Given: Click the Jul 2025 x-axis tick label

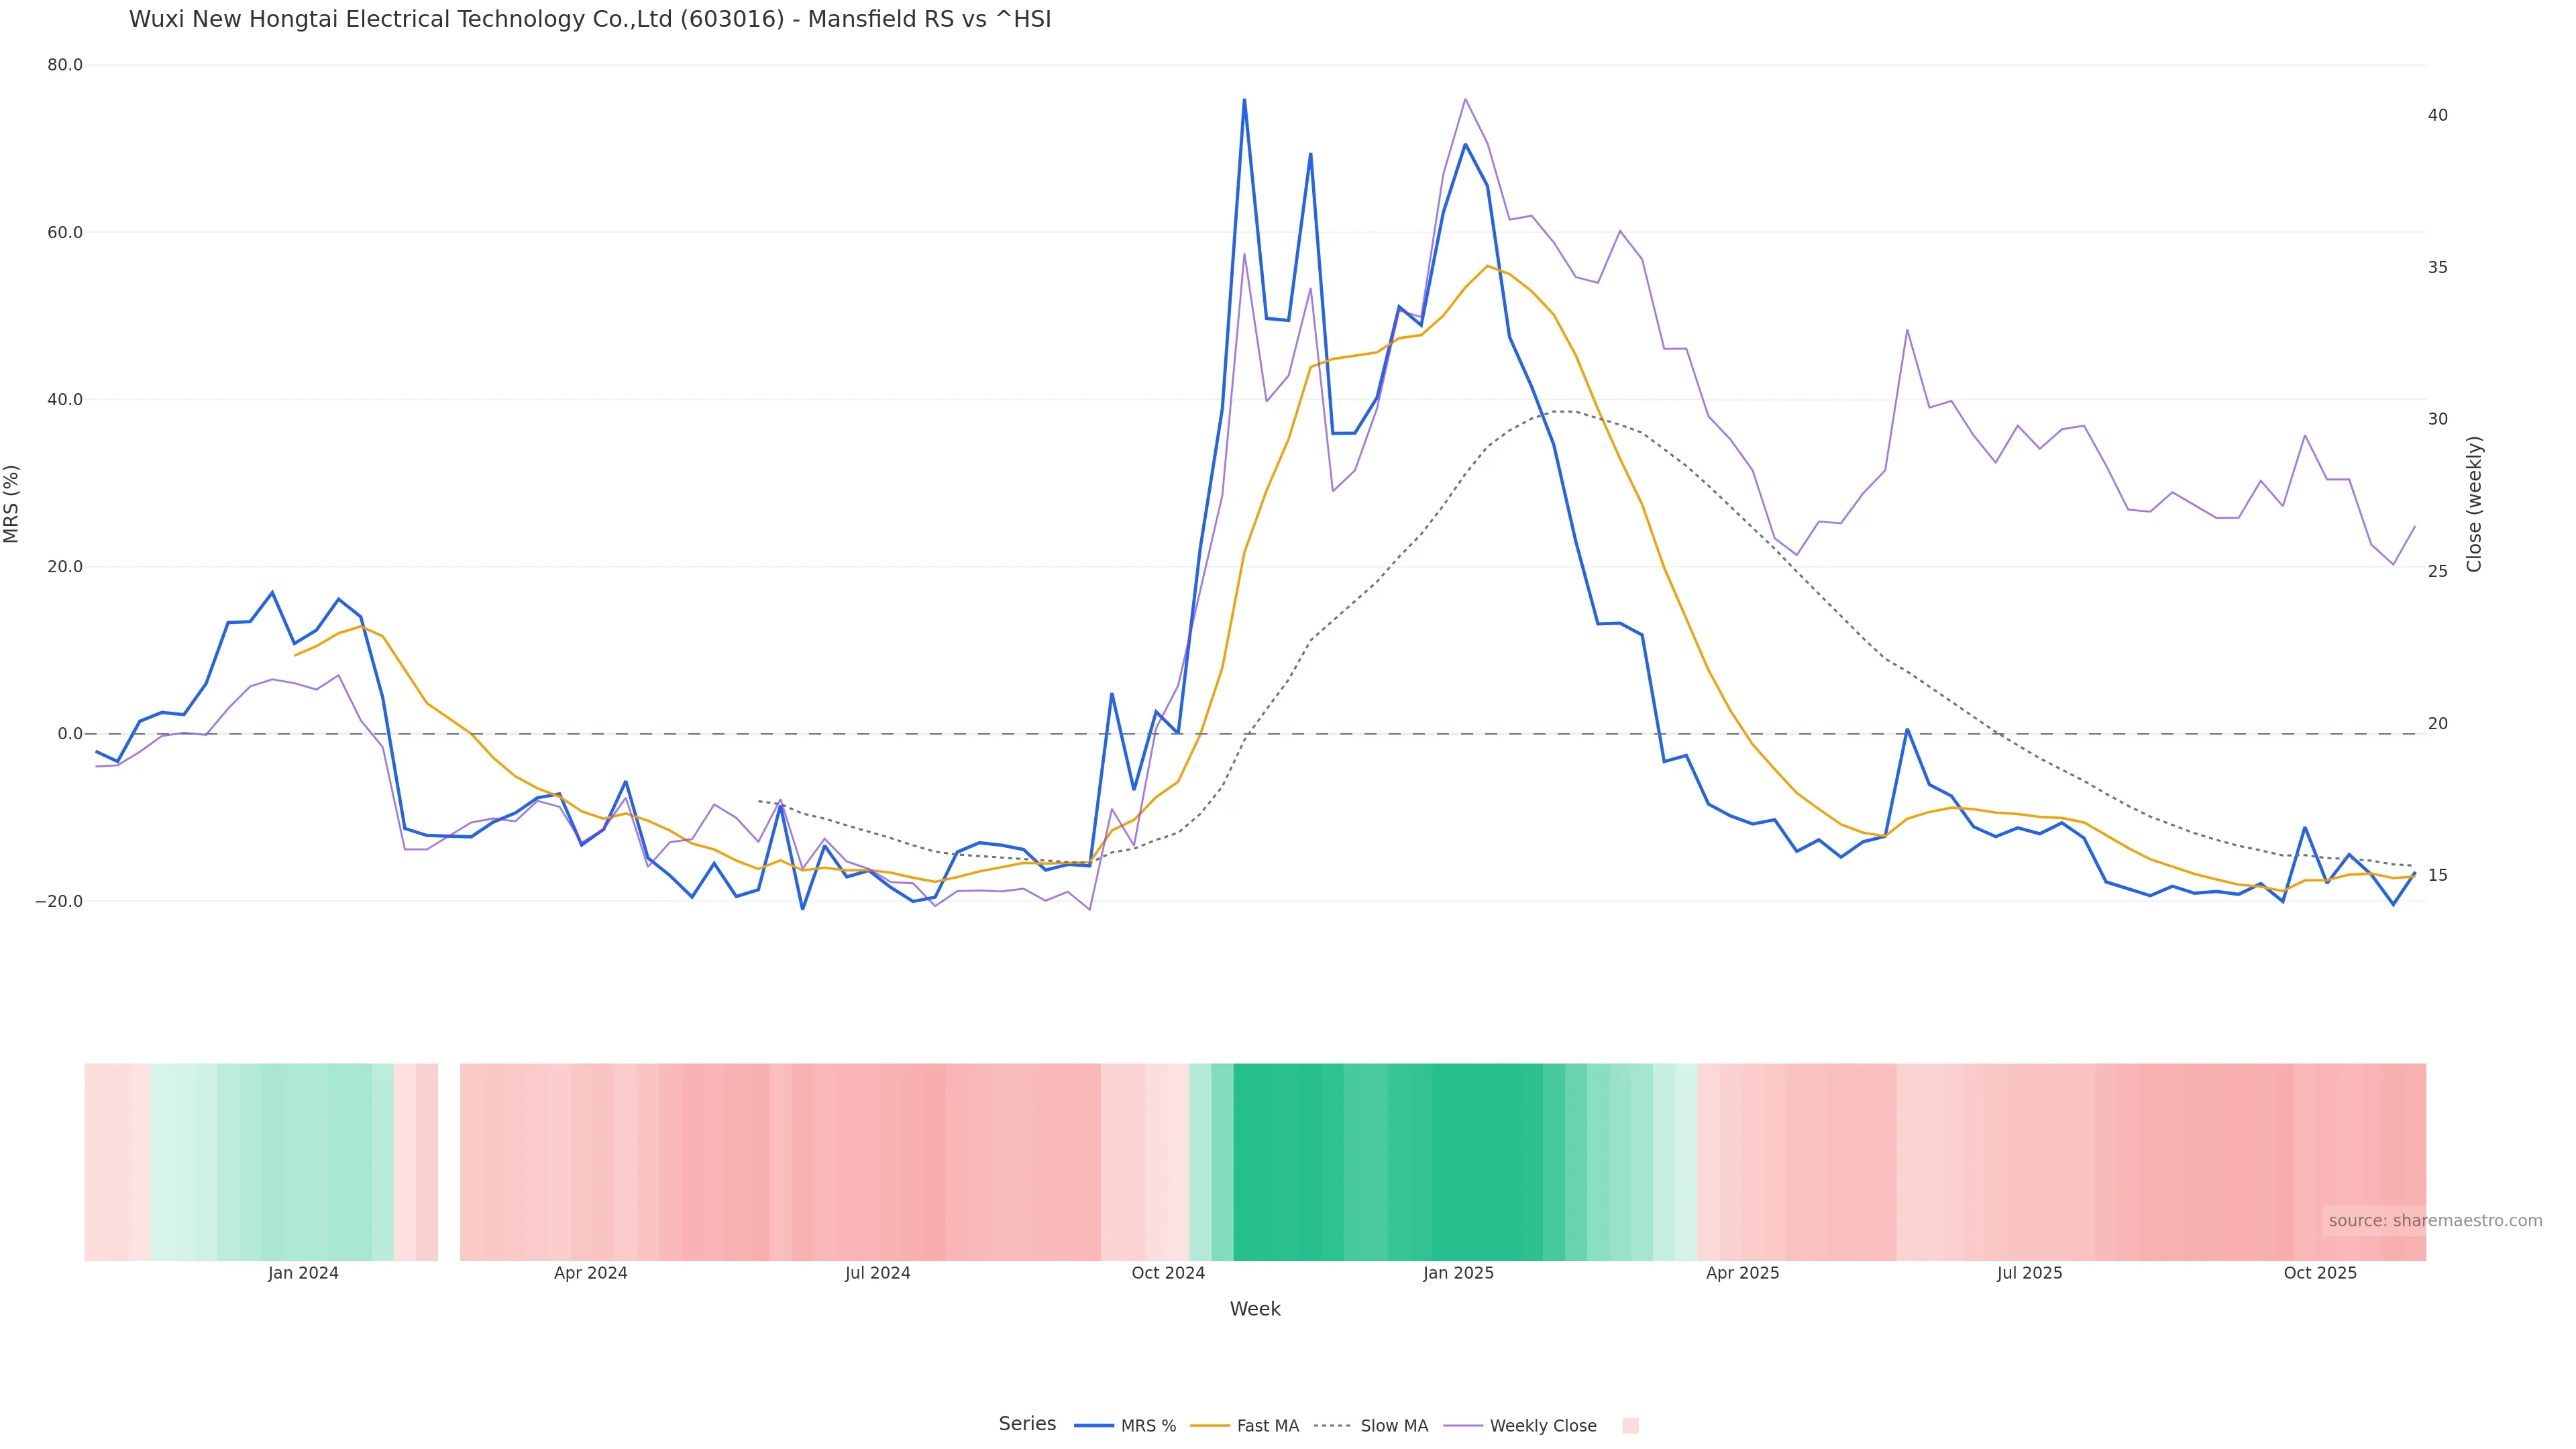Looking at the screenshot, I should pyautogui.click(x=2029, y=1273).
